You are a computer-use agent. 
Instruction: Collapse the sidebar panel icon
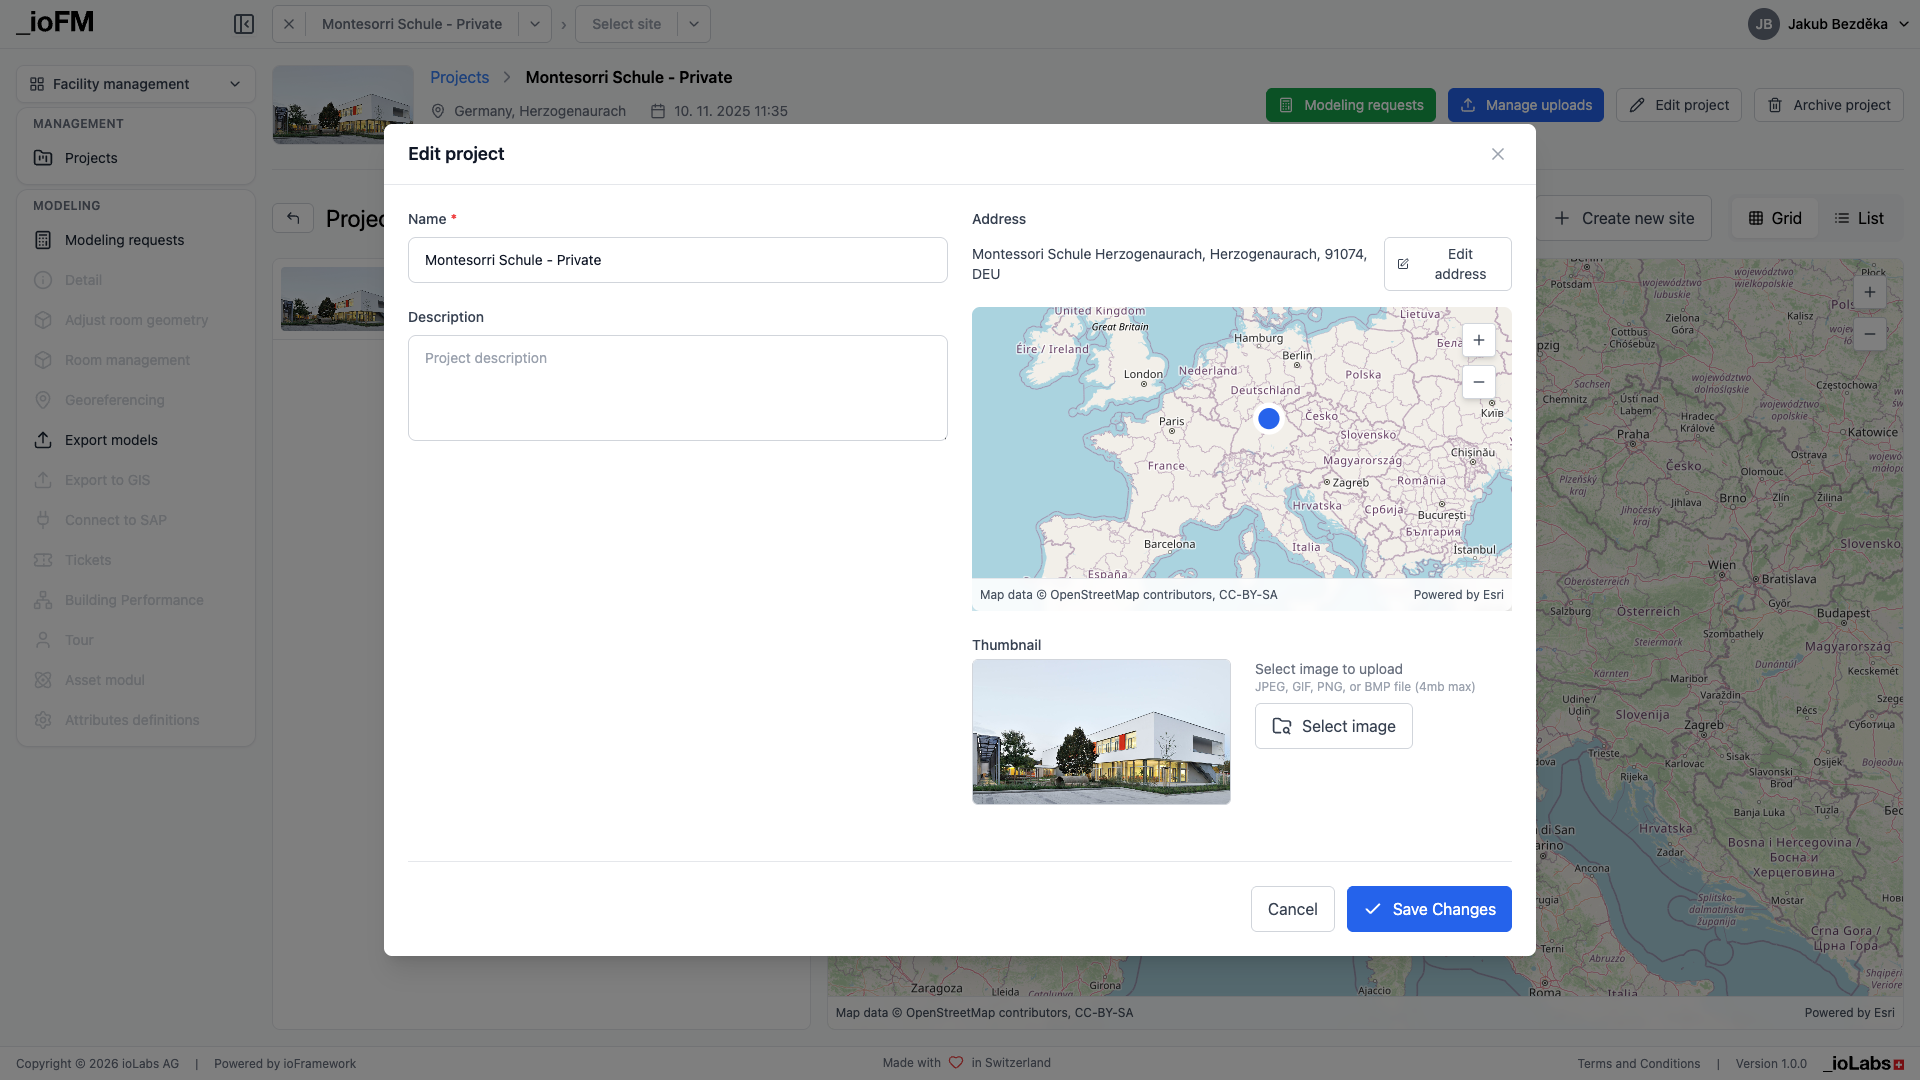click(x=244, y=24)
